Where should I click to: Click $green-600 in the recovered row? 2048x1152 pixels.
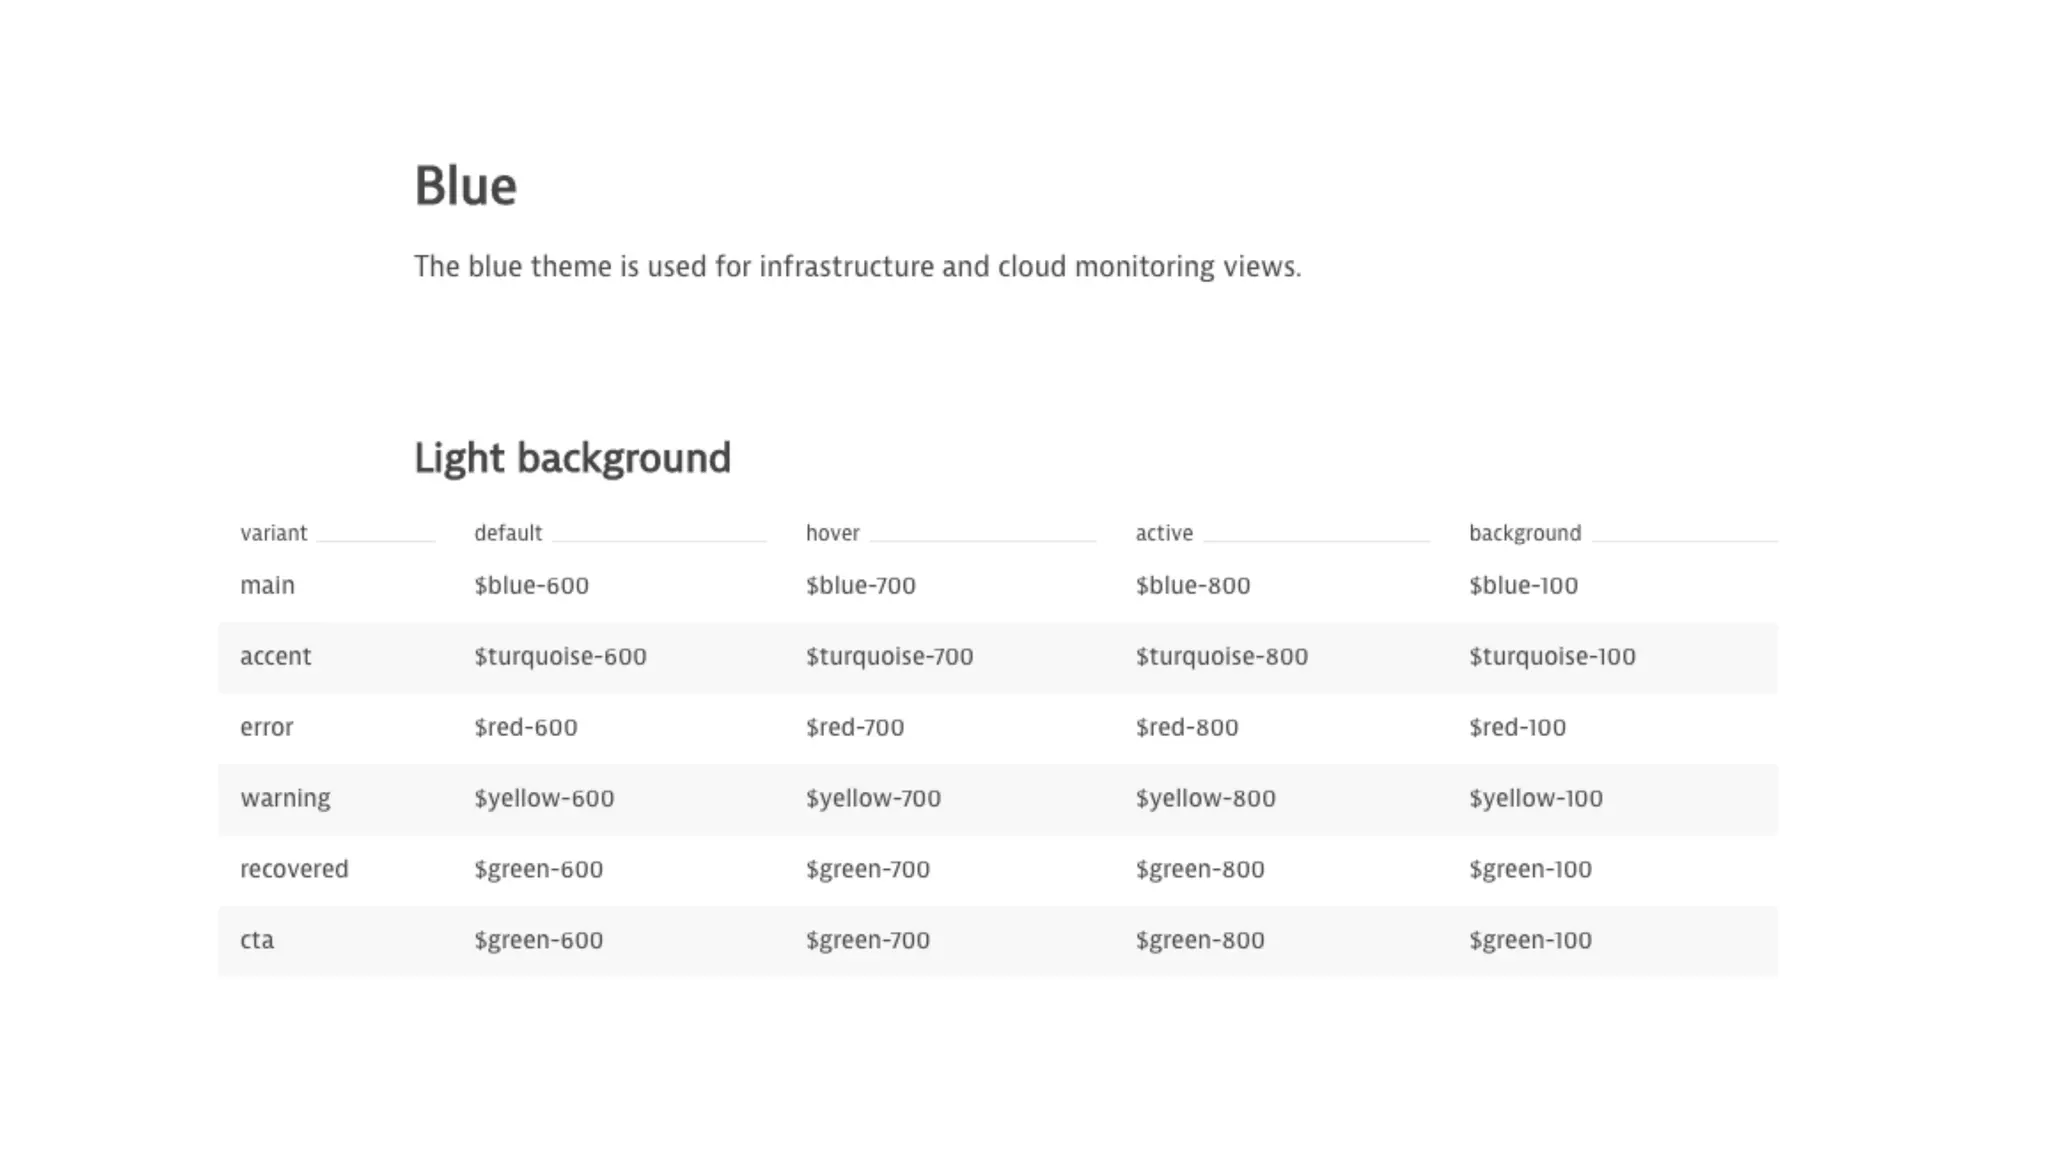[x=538, y=869]
